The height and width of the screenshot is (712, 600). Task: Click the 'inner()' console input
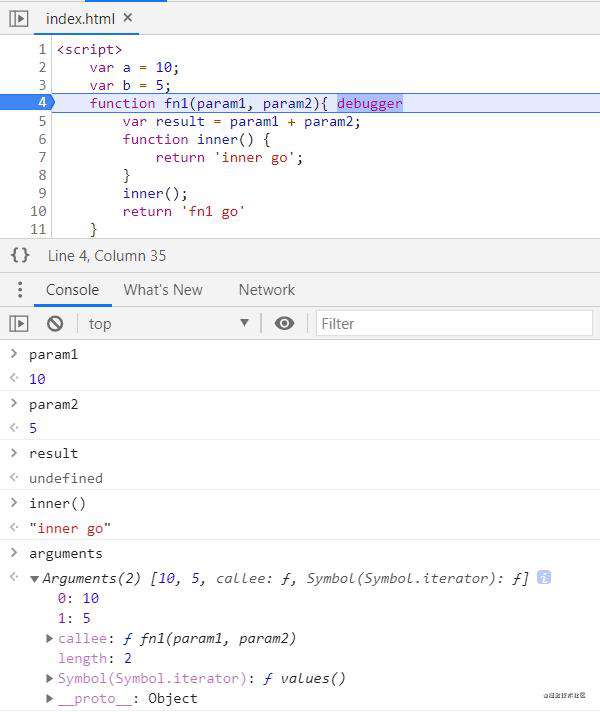(57, 504)
